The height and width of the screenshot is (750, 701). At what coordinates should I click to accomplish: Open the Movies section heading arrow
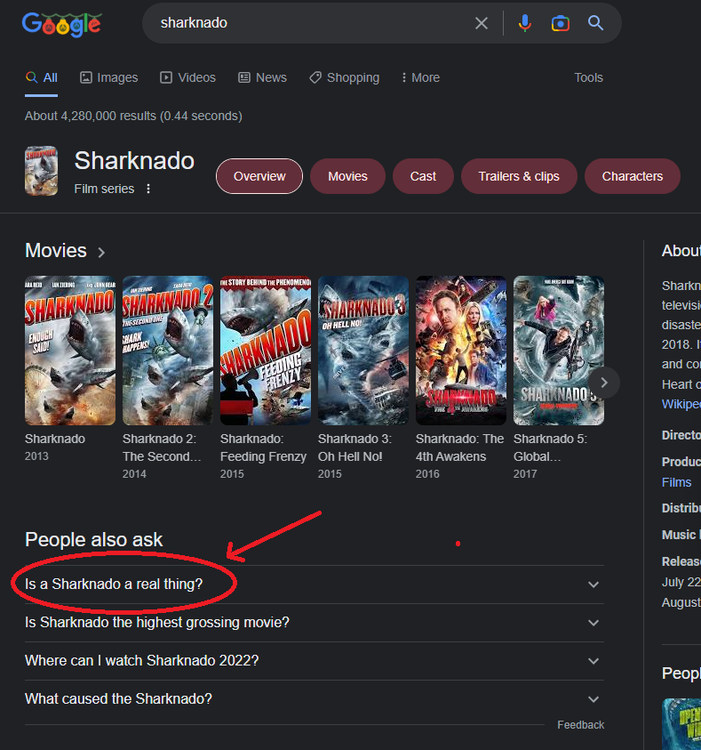[101, 252]
